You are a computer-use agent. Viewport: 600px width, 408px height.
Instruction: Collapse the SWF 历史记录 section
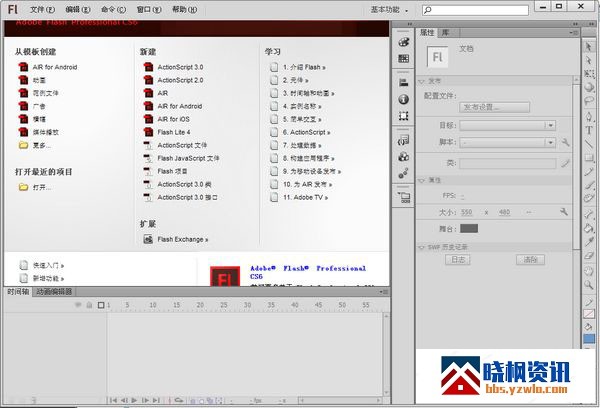[422, 247]
